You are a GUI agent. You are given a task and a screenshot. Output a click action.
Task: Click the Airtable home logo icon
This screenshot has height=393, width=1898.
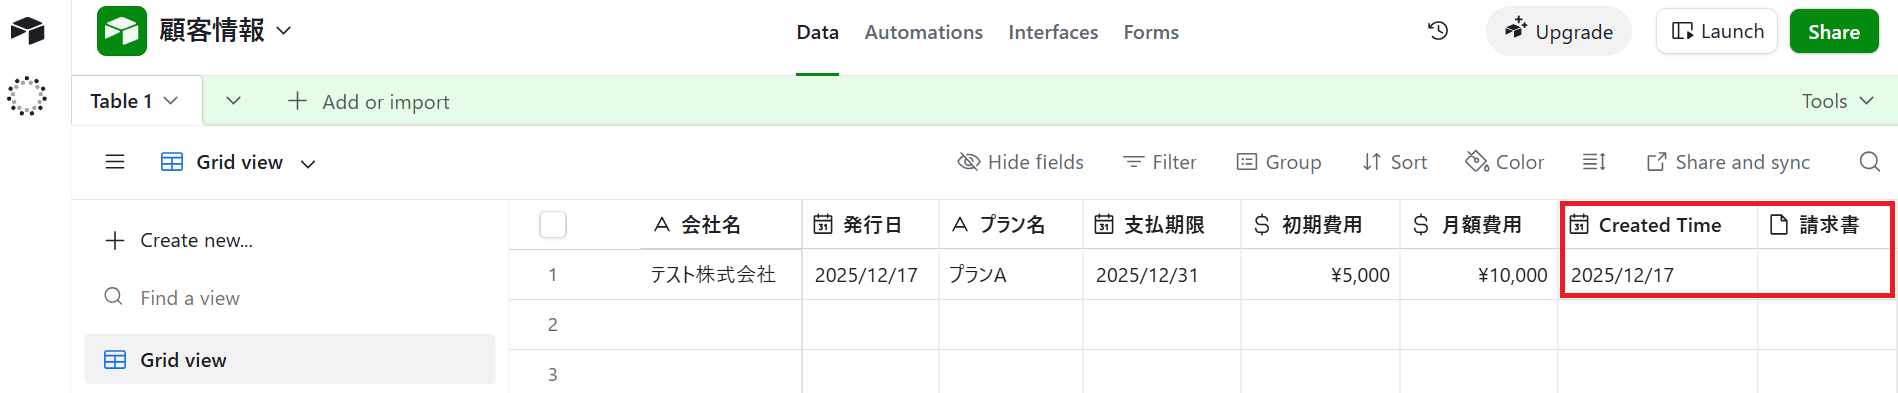coord(27,31)
